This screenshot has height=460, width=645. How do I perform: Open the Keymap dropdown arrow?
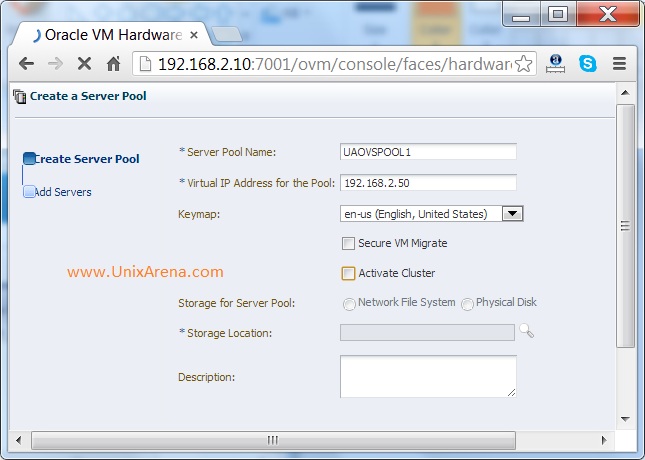click(512, 214)
